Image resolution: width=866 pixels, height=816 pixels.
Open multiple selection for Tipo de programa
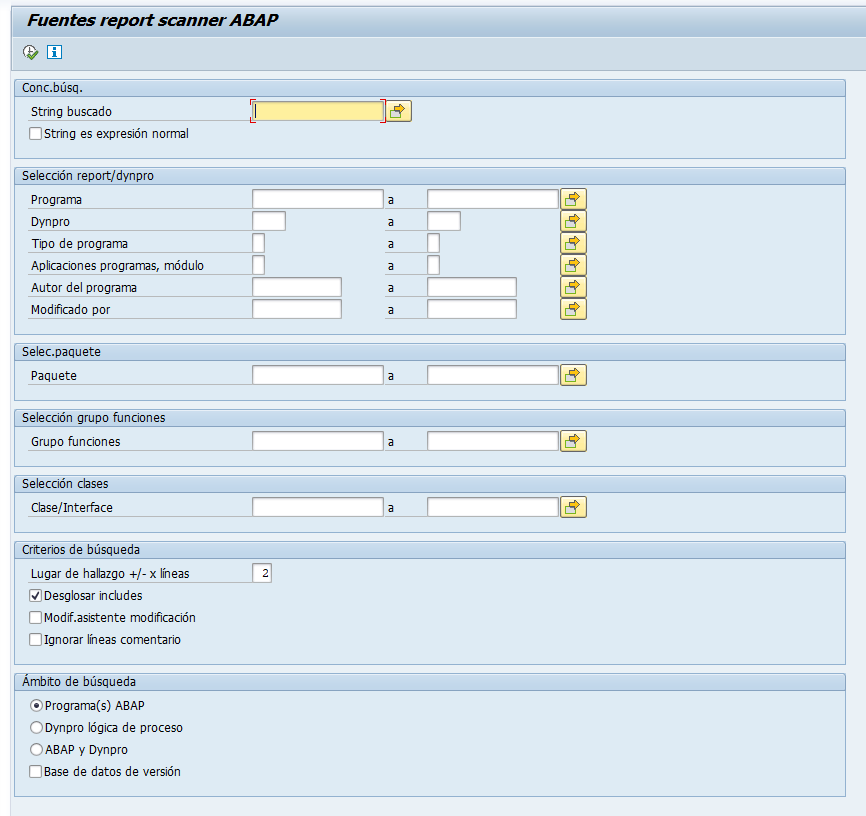coord(572,242)
